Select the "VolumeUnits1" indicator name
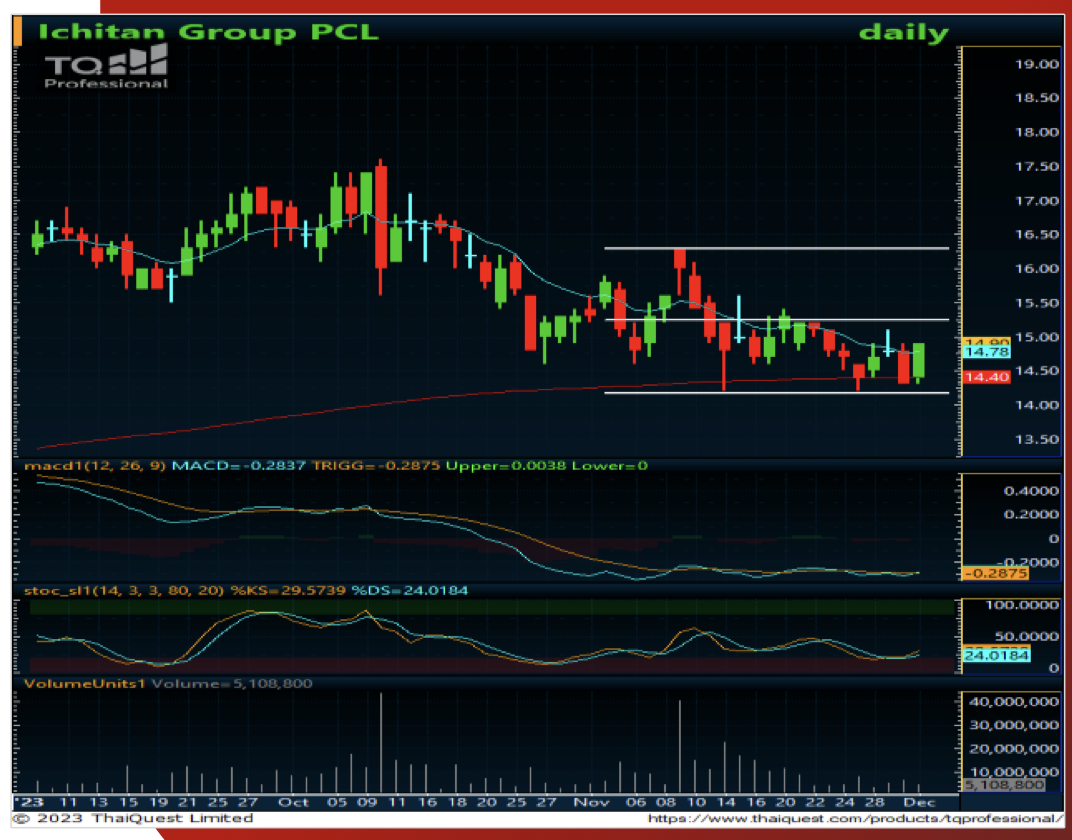 tap(85, 683)
